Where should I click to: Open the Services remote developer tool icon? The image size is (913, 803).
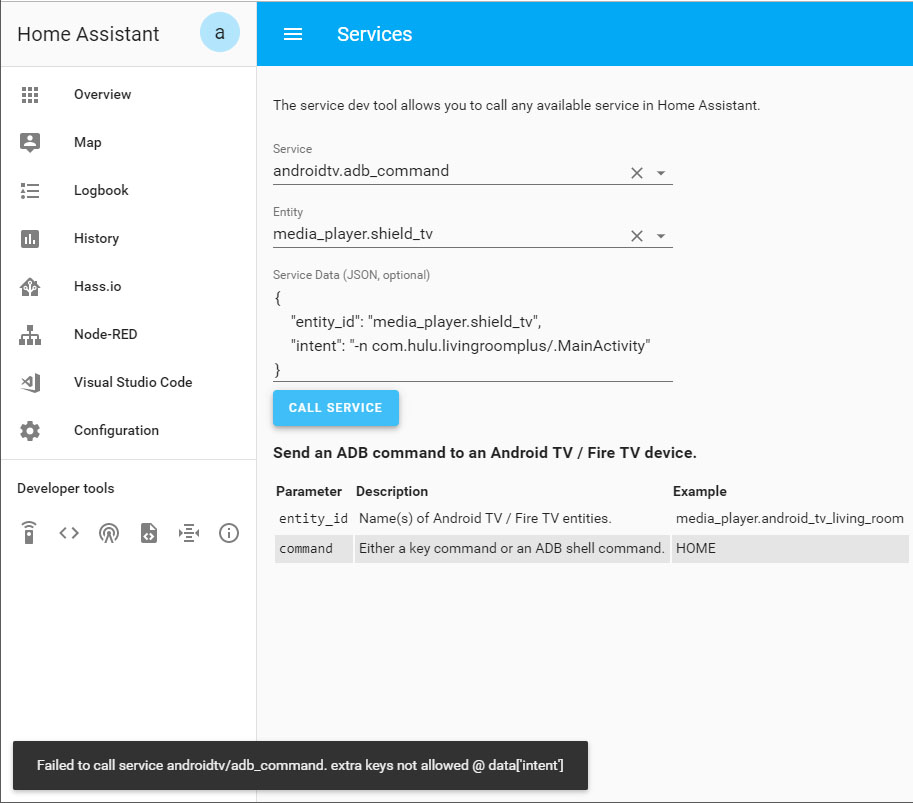(29, 533)
